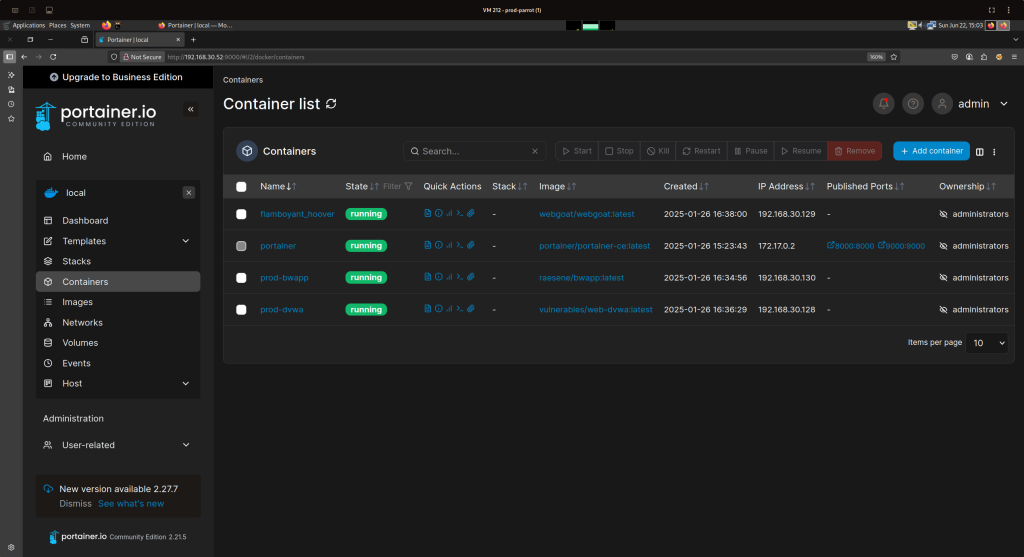The height and width of the screenshot is (557, 1024).
Task: Open stats for flamboyant_hoover container
Action: 449,214
